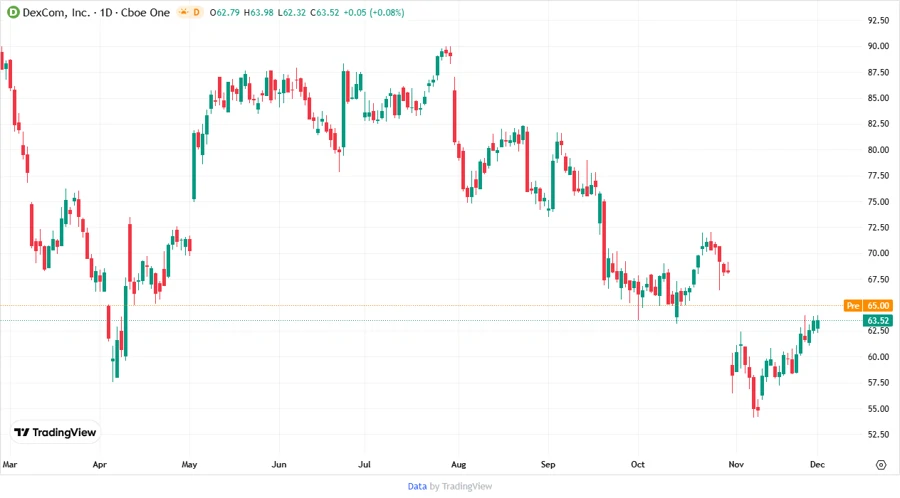Click the 1D interval text in header
900x498 pixels.
(106, 13)
